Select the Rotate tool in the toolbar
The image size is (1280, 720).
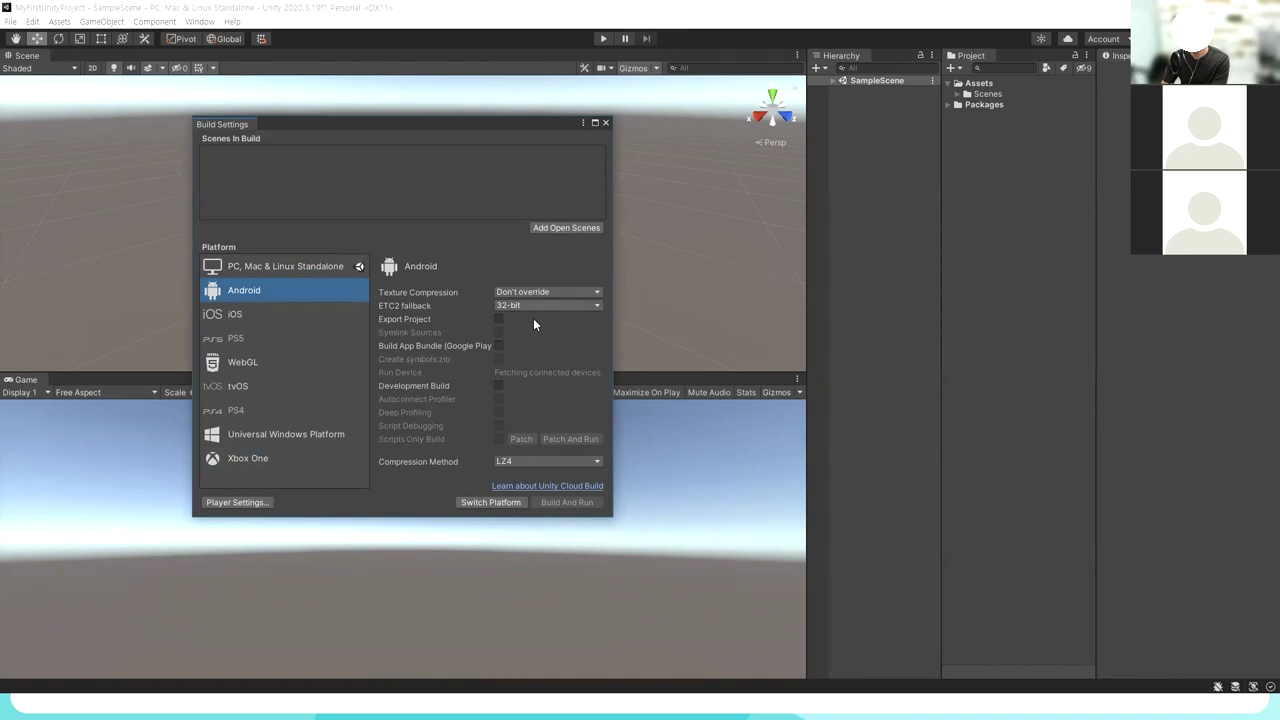click(x=58, y=39)
